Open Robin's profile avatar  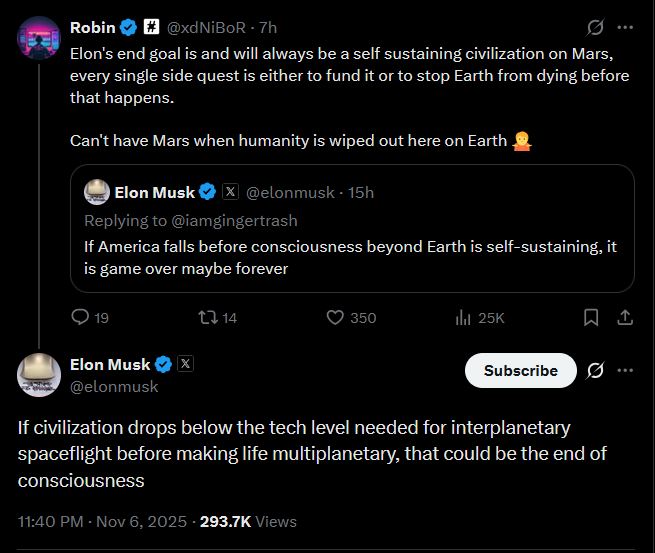40,38
